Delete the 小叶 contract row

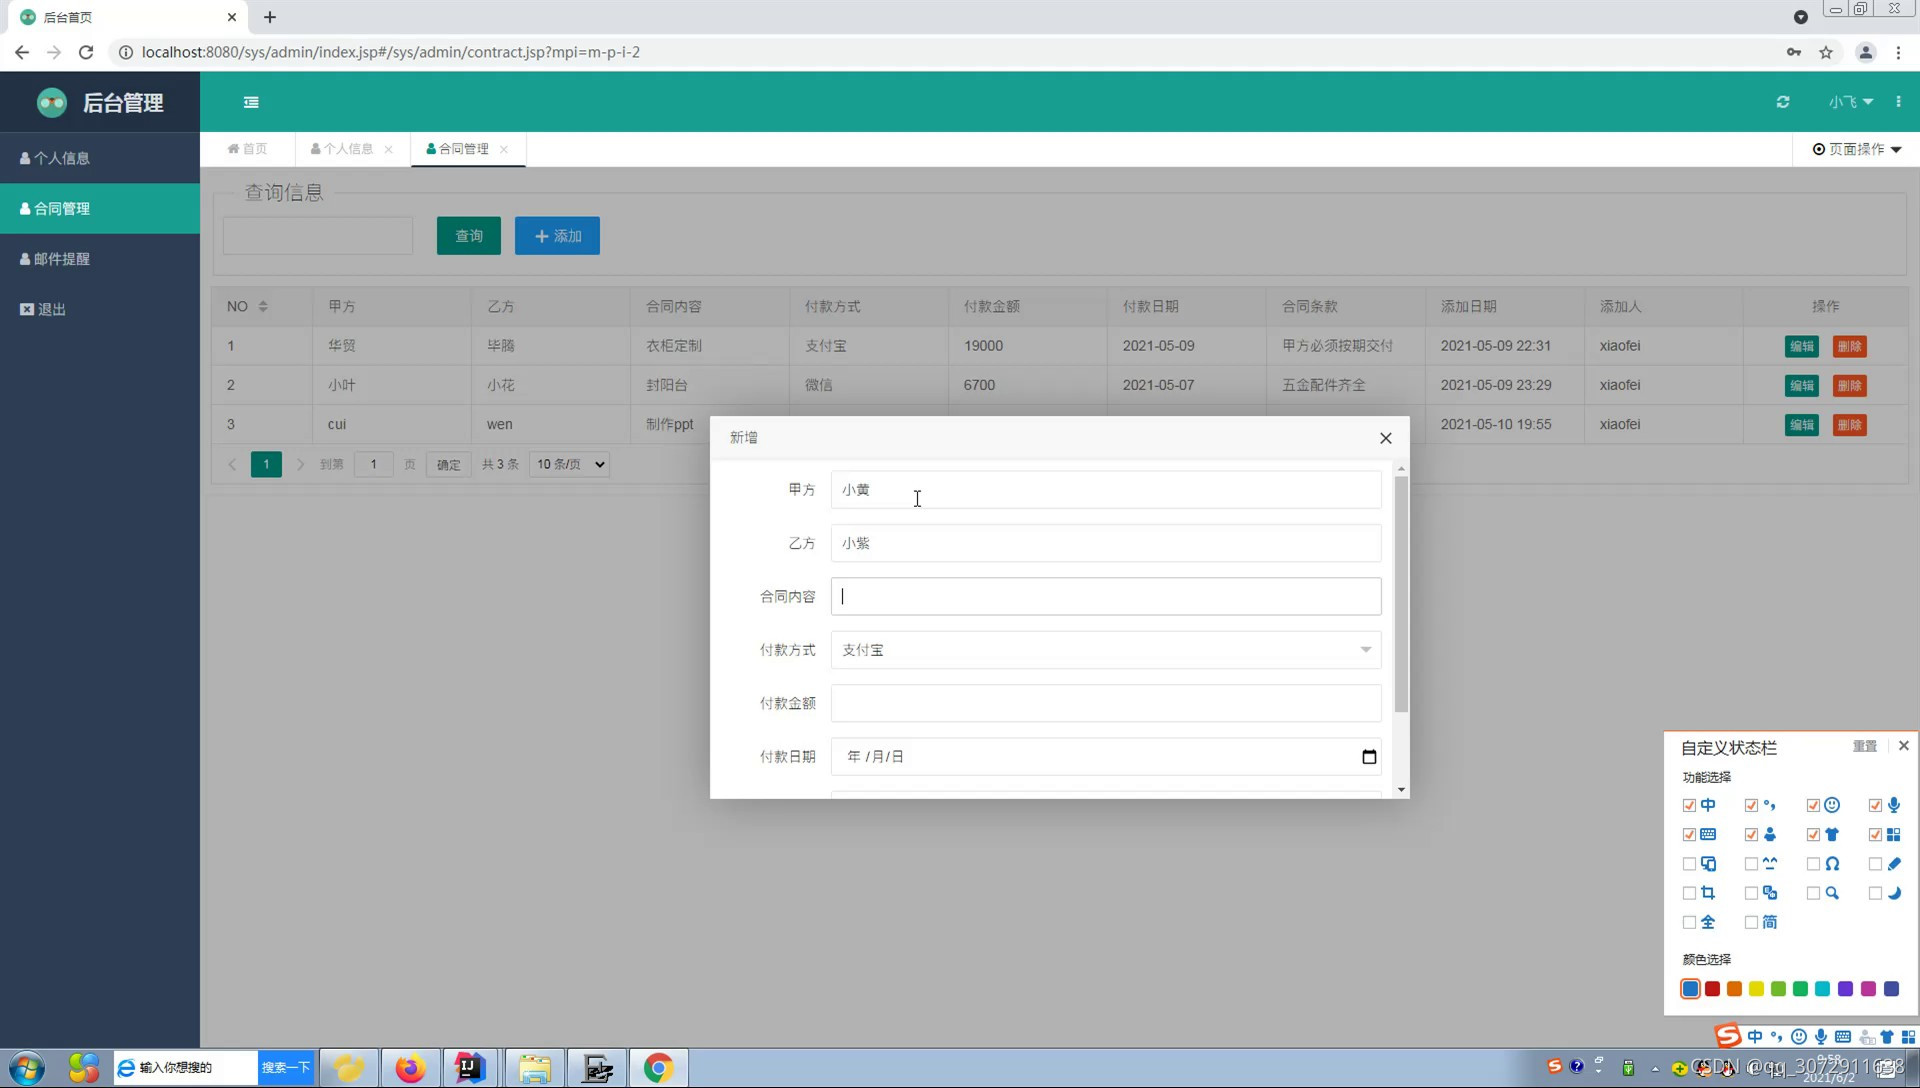1850,385
